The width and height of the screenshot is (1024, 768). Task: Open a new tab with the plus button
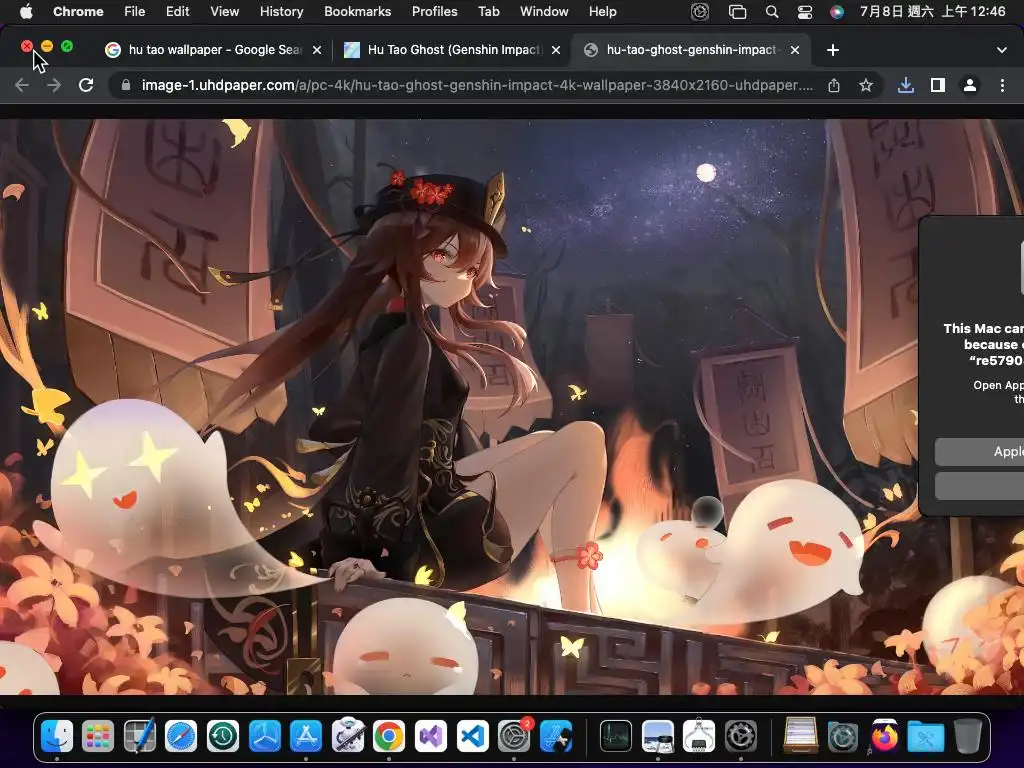pos(833,50)
